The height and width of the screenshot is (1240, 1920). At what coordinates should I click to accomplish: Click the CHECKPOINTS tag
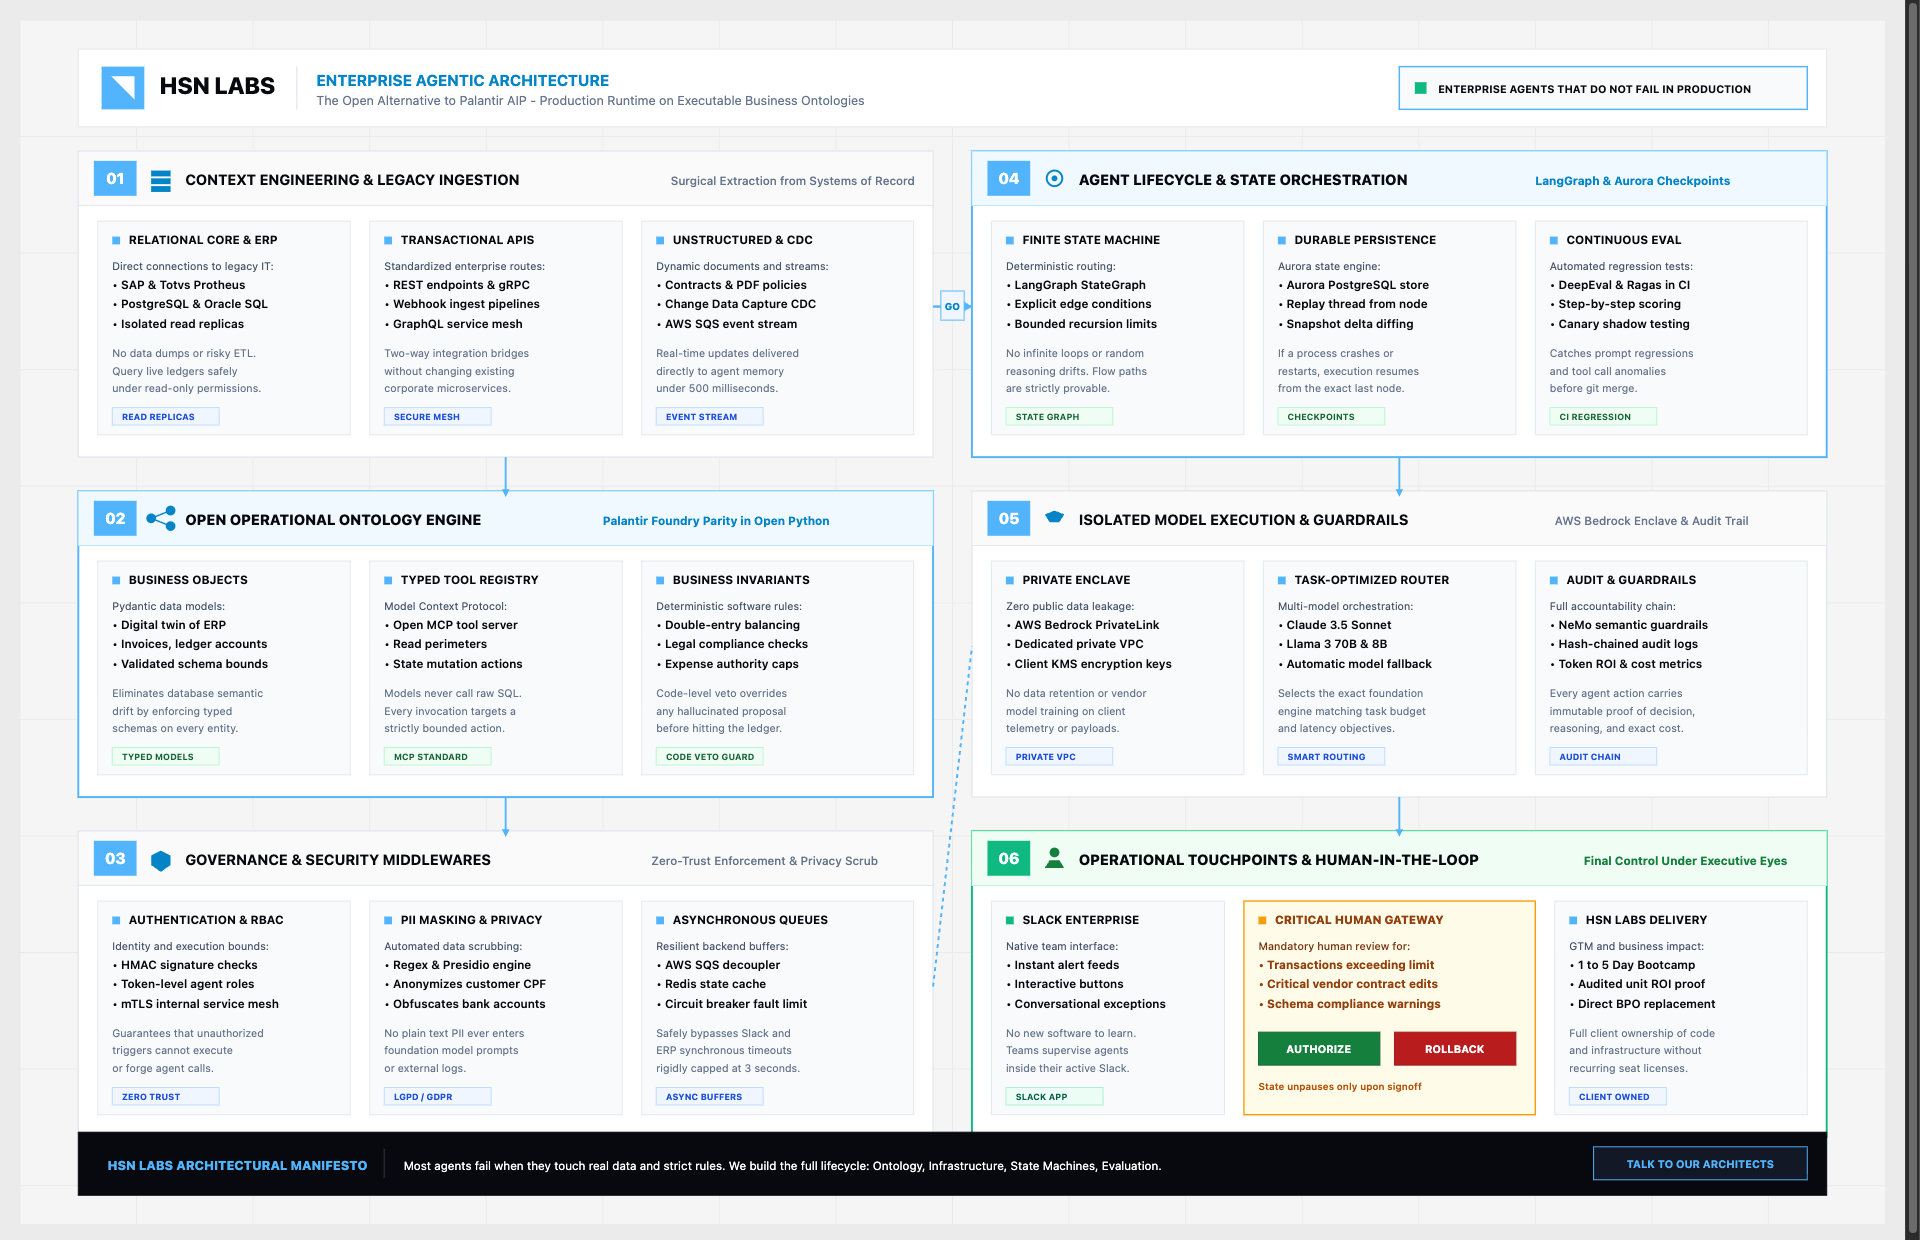coord(1331,417)
